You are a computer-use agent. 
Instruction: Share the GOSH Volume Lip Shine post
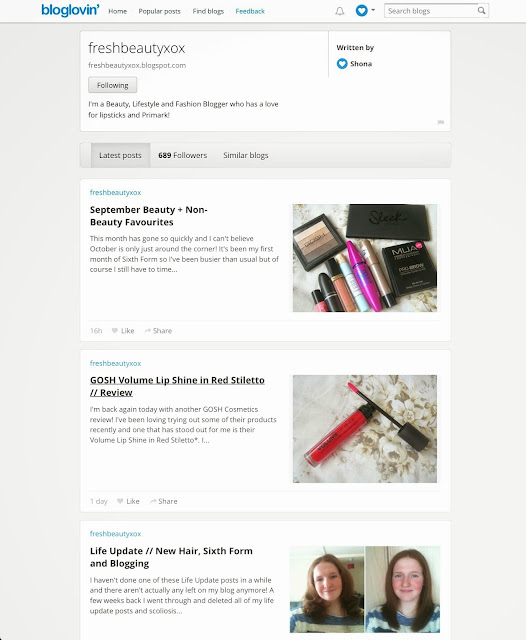(163, 501)
